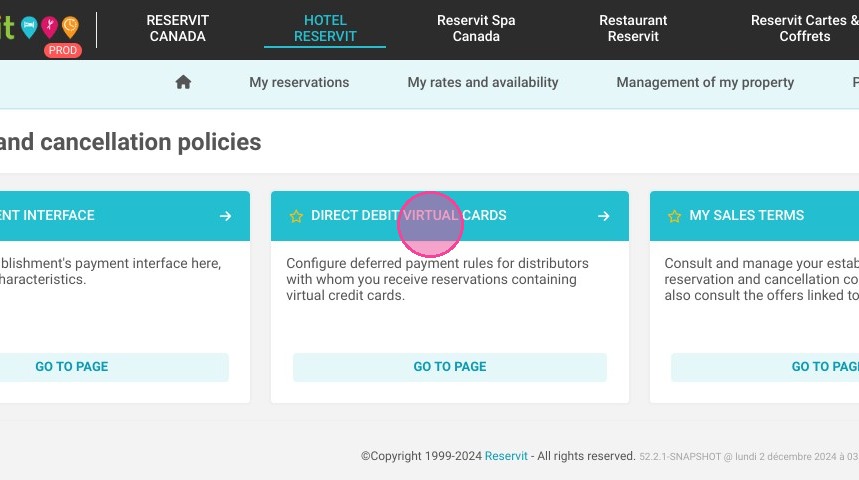859x480 pixels.
Task: Open Reservit Cartes & Coffrets tab
Action: (805, 28)
